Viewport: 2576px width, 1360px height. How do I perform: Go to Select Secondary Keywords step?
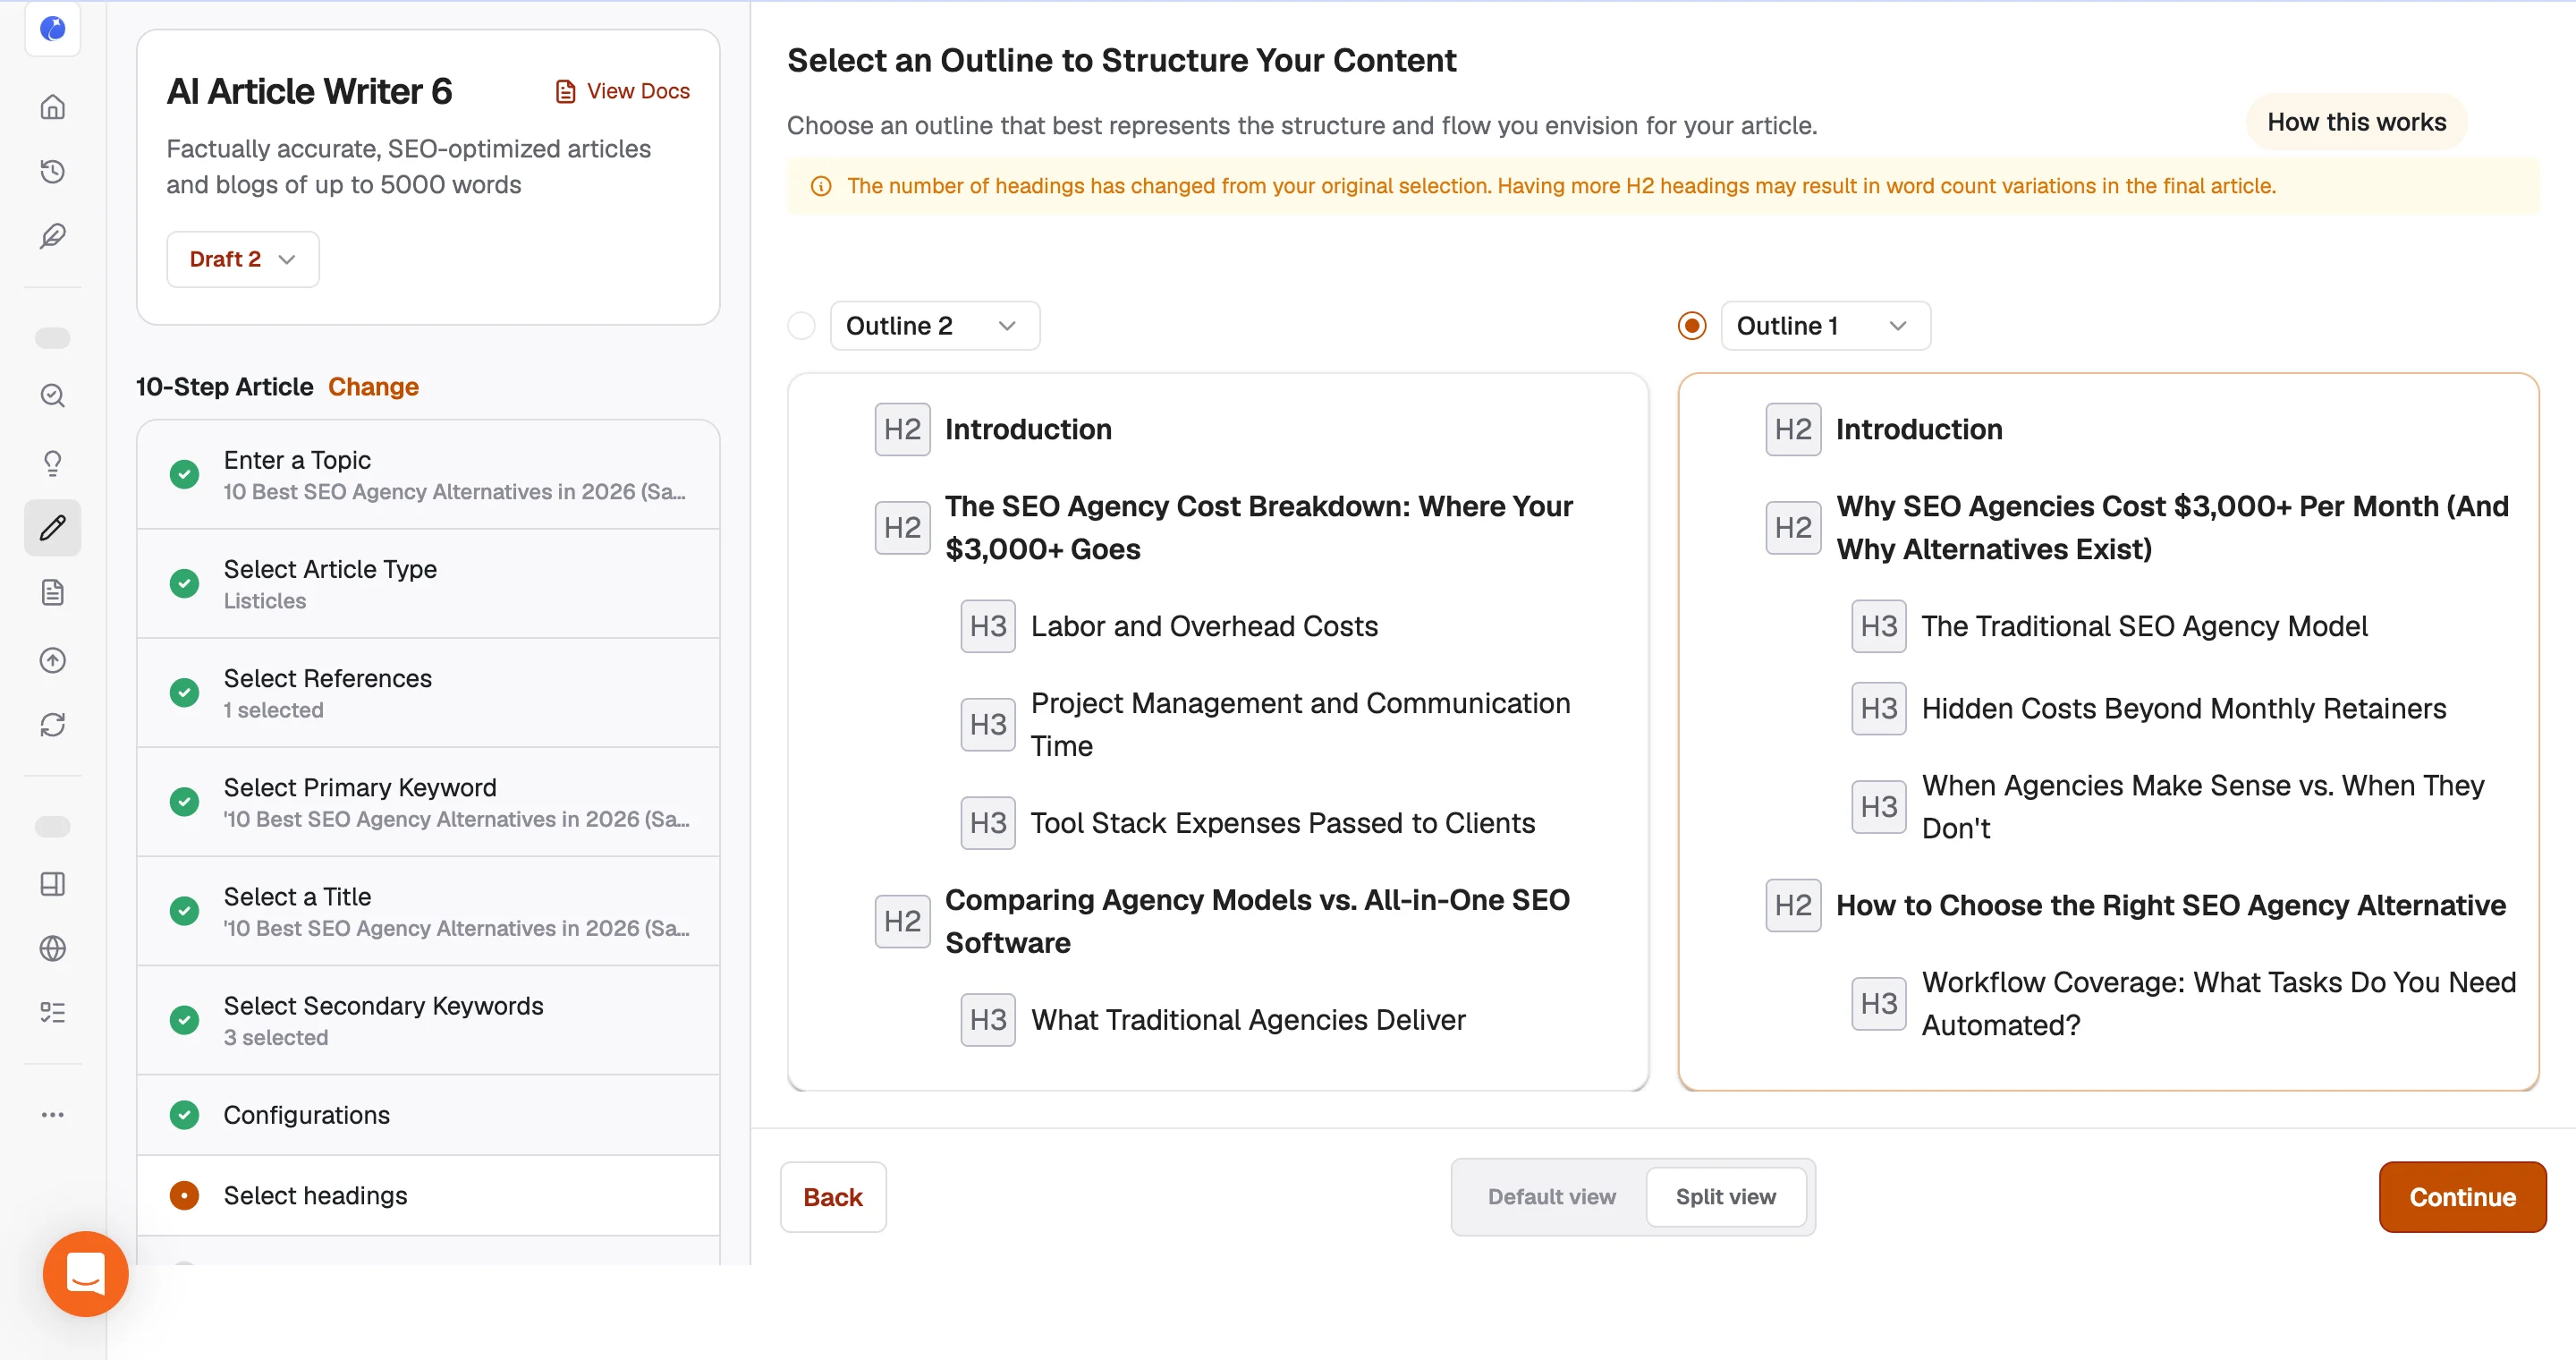(428, 1020)
